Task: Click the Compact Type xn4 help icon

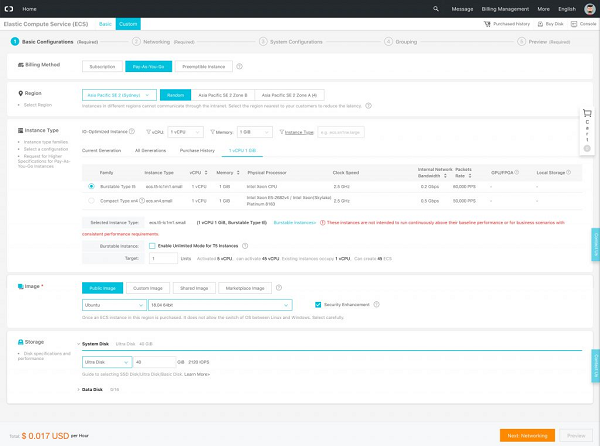Action: click(142, 200)
